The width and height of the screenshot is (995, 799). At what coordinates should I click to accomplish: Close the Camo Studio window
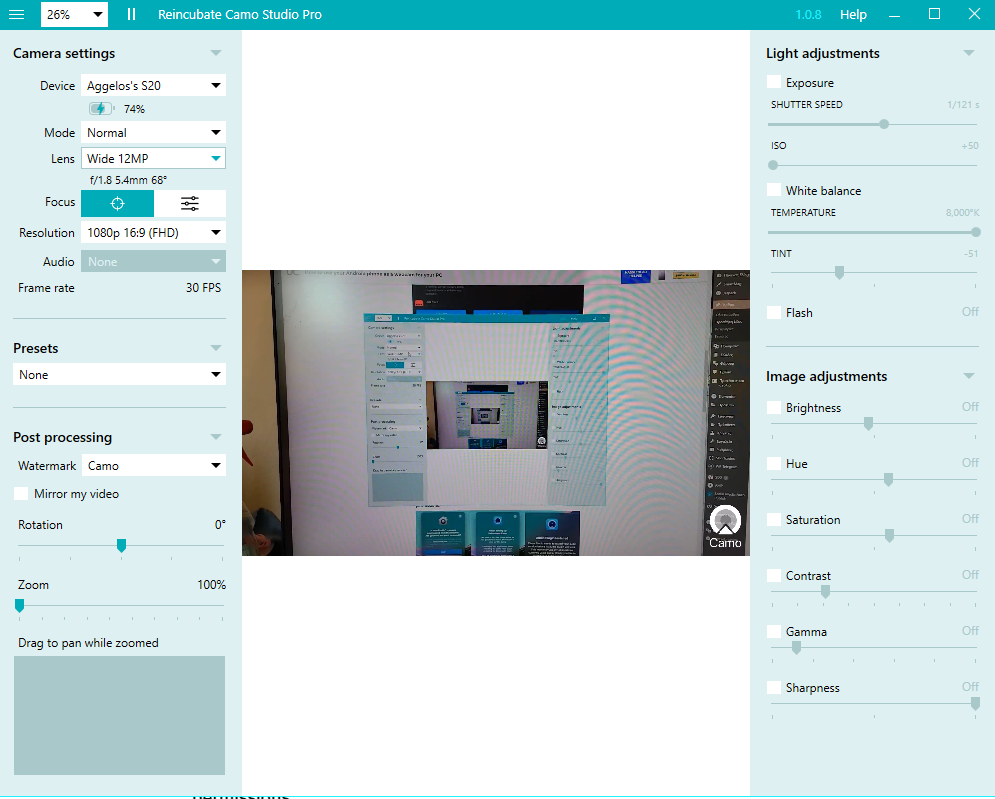[x=974, y=14]
